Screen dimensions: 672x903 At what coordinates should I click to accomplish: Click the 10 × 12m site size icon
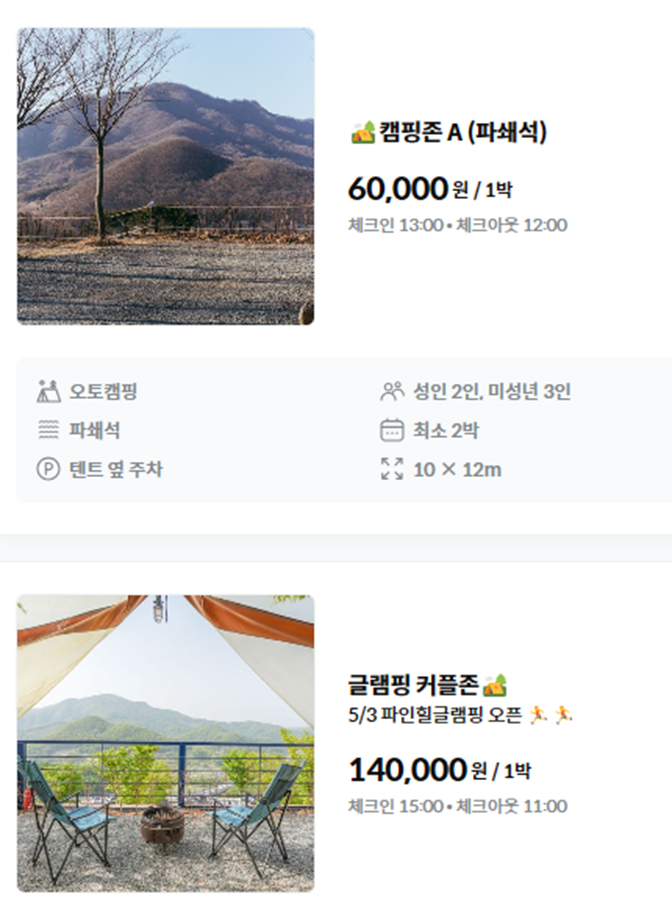tap(395, 466)
